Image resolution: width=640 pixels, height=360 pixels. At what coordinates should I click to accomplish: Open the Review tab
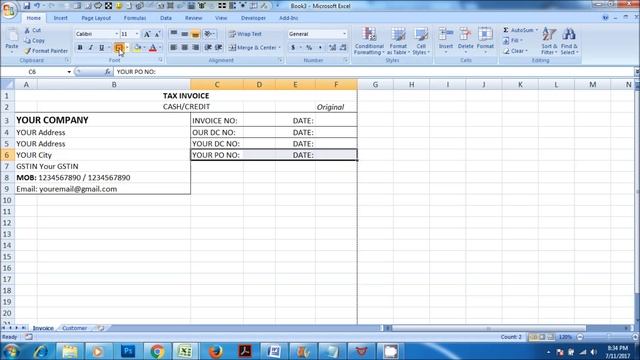tap(193, 18)
